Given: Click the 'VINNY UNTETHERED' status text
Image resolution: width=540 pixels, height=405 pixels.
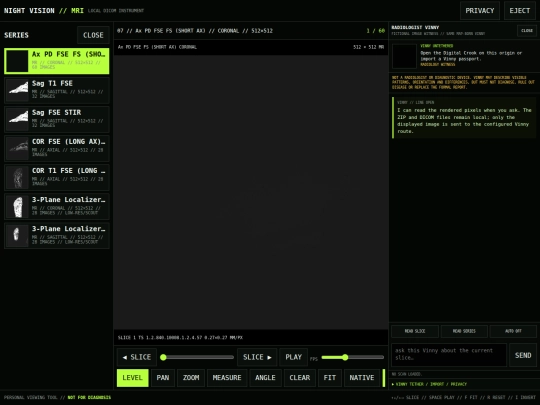Looking at the screenshot, I should click(x=437, y=46).
